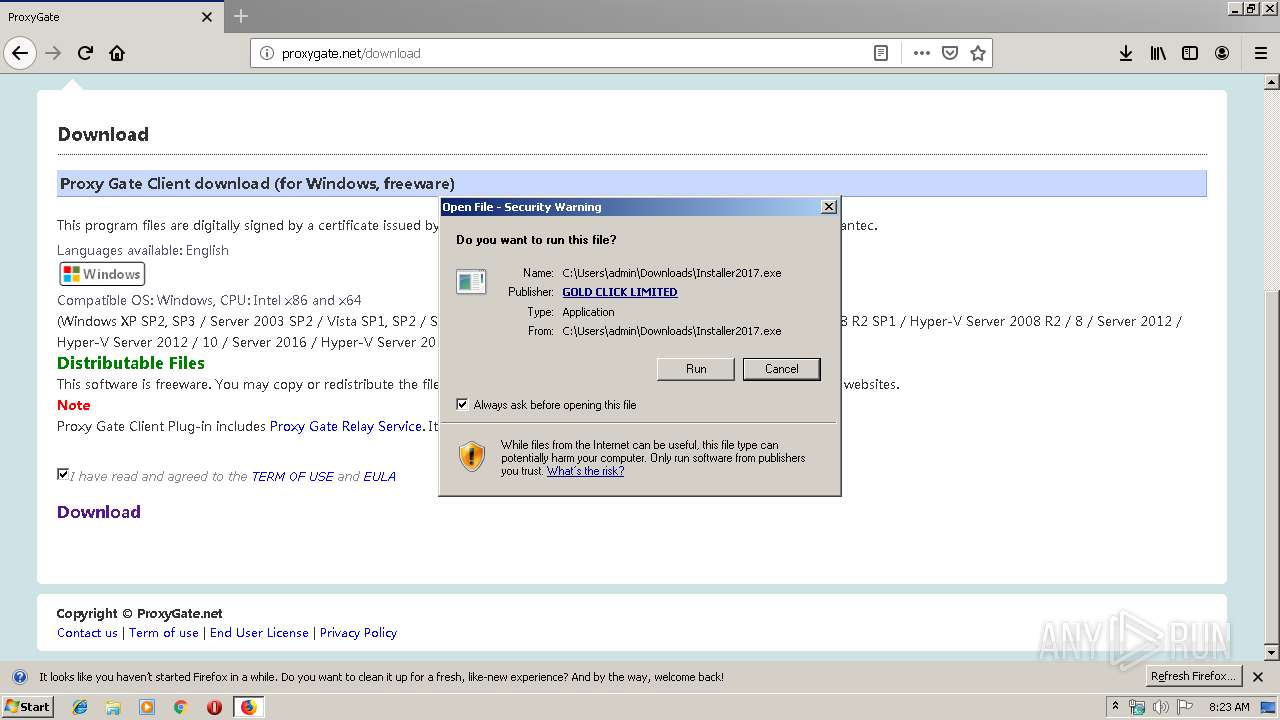Click the Distributable Files heading
Screen dimensions: 1280x720
(x=131, y=363)
